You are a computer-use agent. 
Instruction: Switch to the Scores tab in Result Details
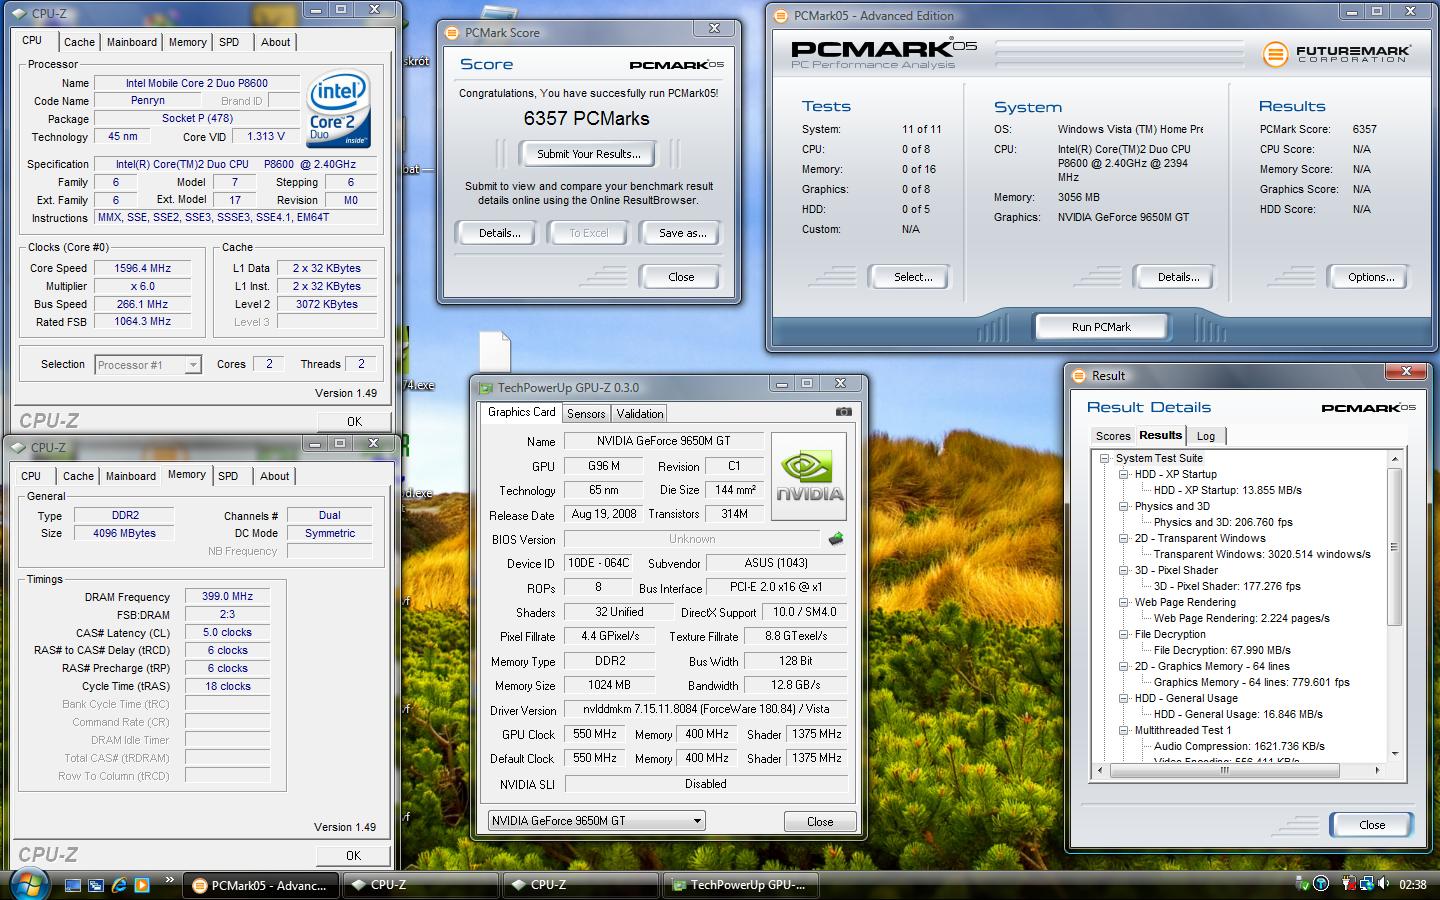coord(1113,436)
